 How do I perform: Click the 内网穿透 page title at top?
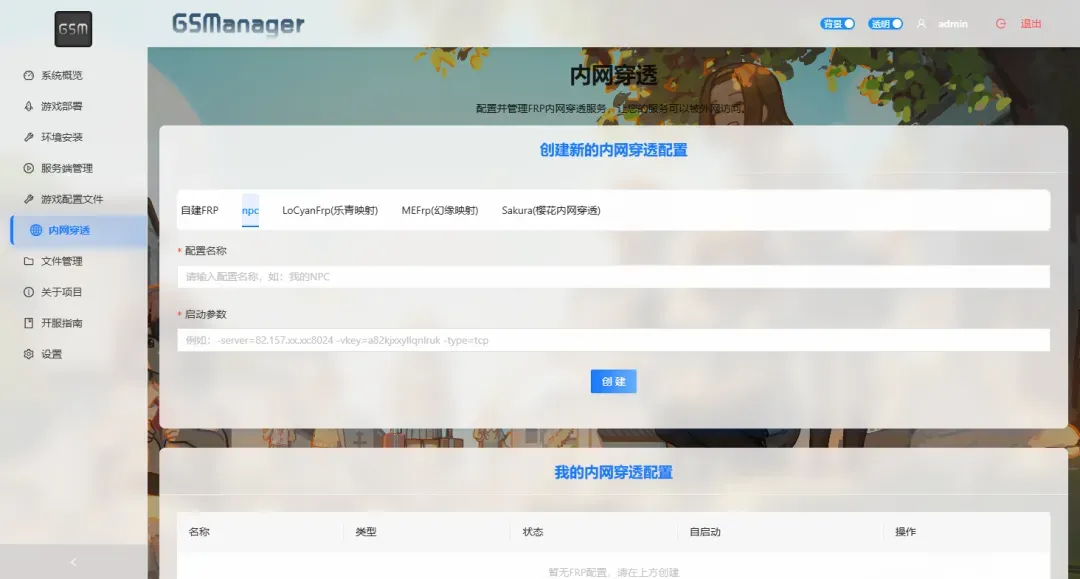pyautogui.click(x=613, y=75)
